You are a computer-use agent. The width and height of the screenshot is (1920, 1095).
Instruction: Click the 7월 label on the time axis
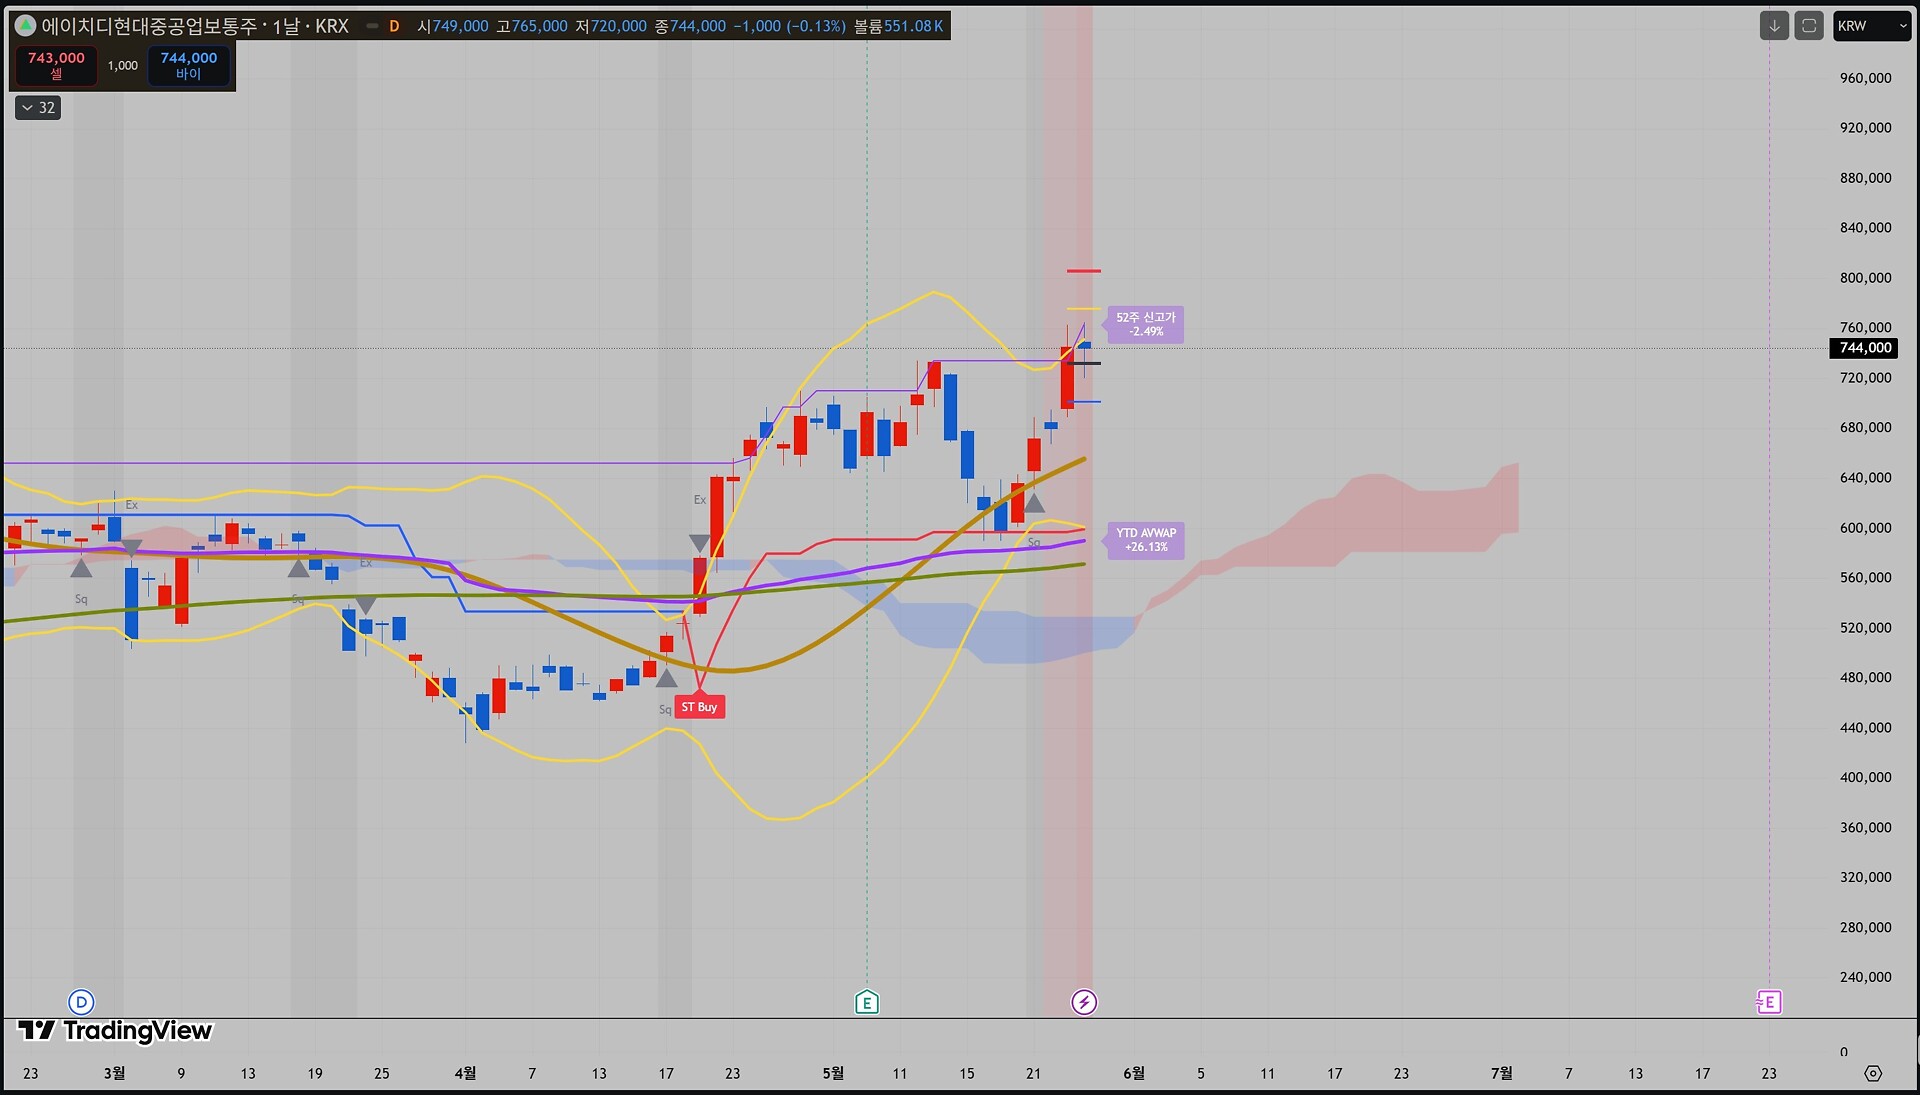[x=1501, y=1073]
